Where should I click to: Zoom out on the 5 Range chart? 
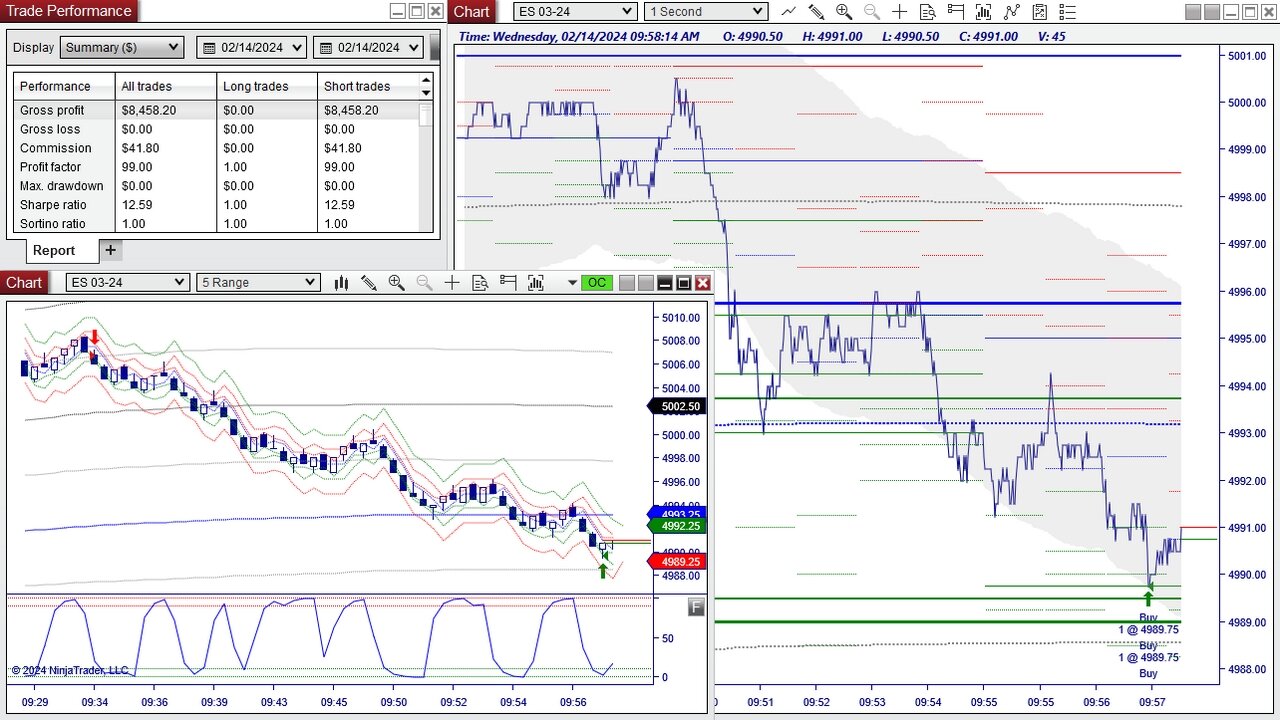pyautogui.click(x=425, y=283)
